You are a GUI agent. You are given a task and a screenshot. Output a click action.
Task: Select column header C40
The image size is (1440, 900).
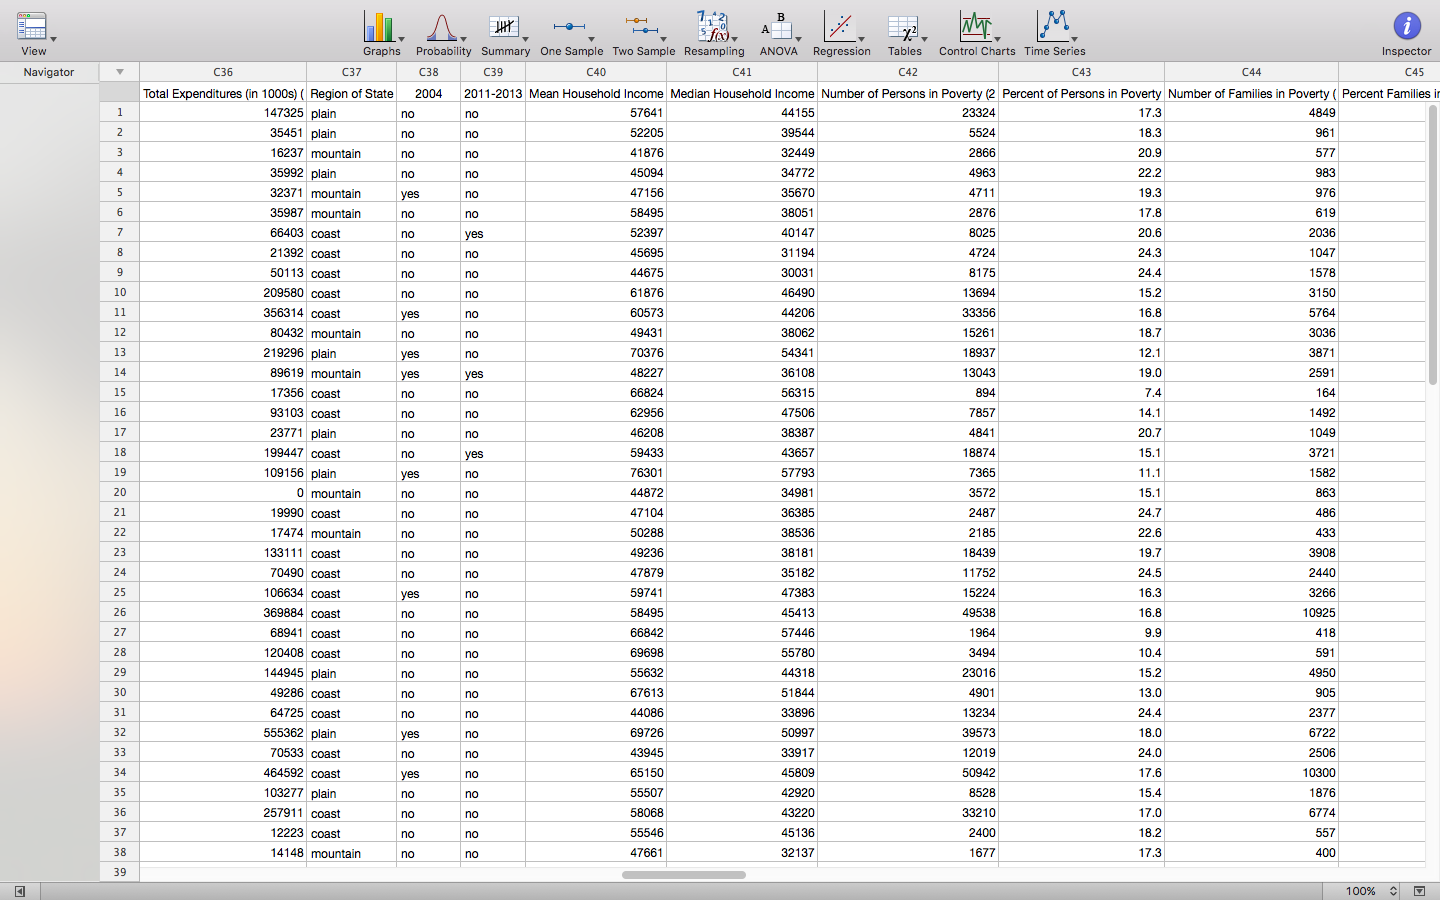(596, 72)
